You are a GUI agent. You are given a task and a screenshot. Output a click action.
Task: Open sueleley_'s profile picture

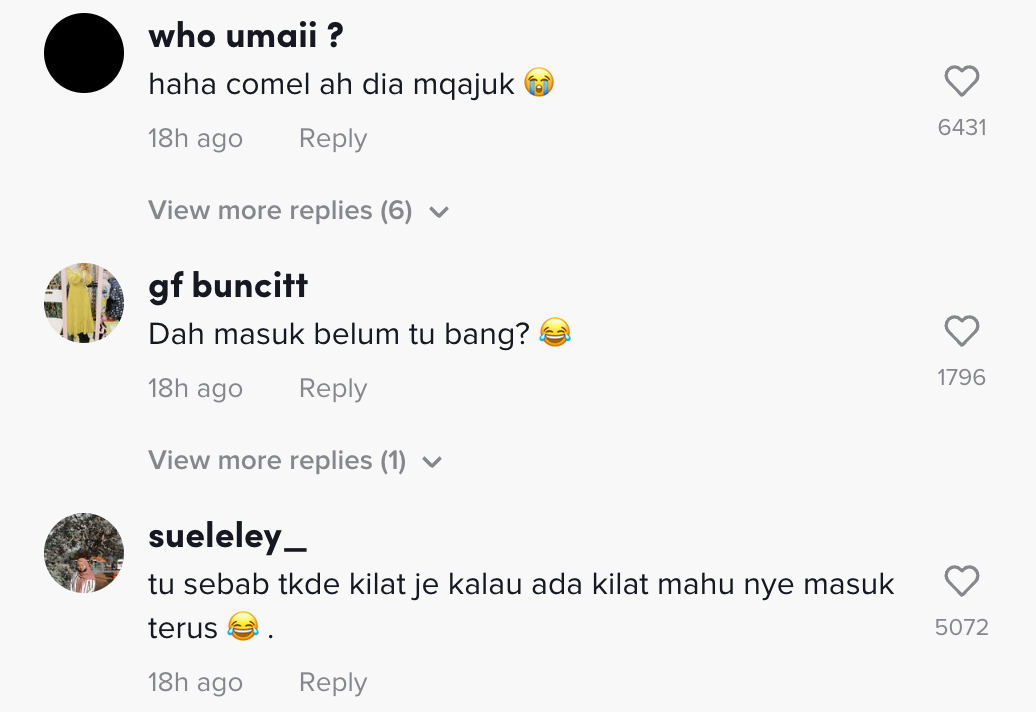tap(84, 553)
